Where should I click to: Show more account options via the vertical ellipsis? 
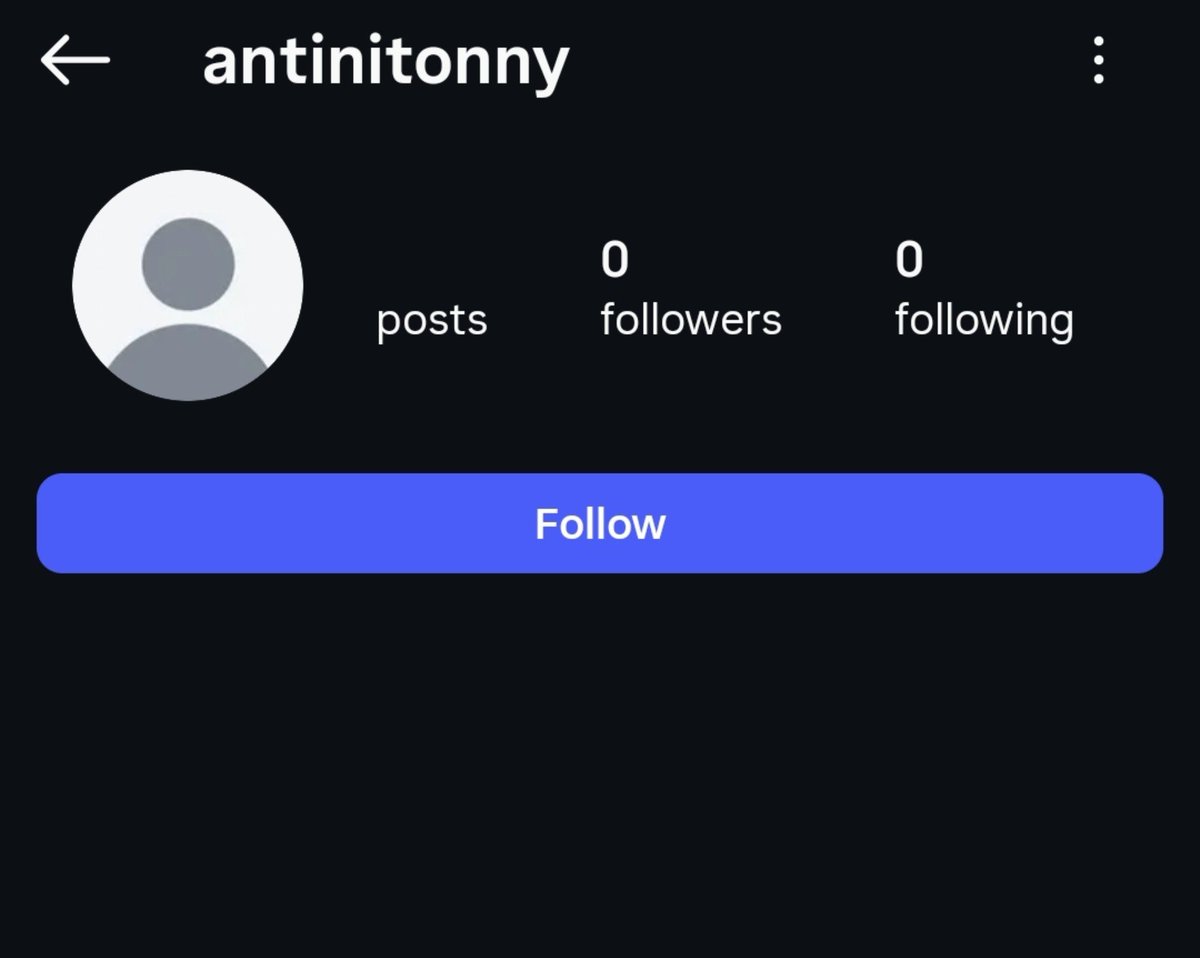coord(1098,60)
